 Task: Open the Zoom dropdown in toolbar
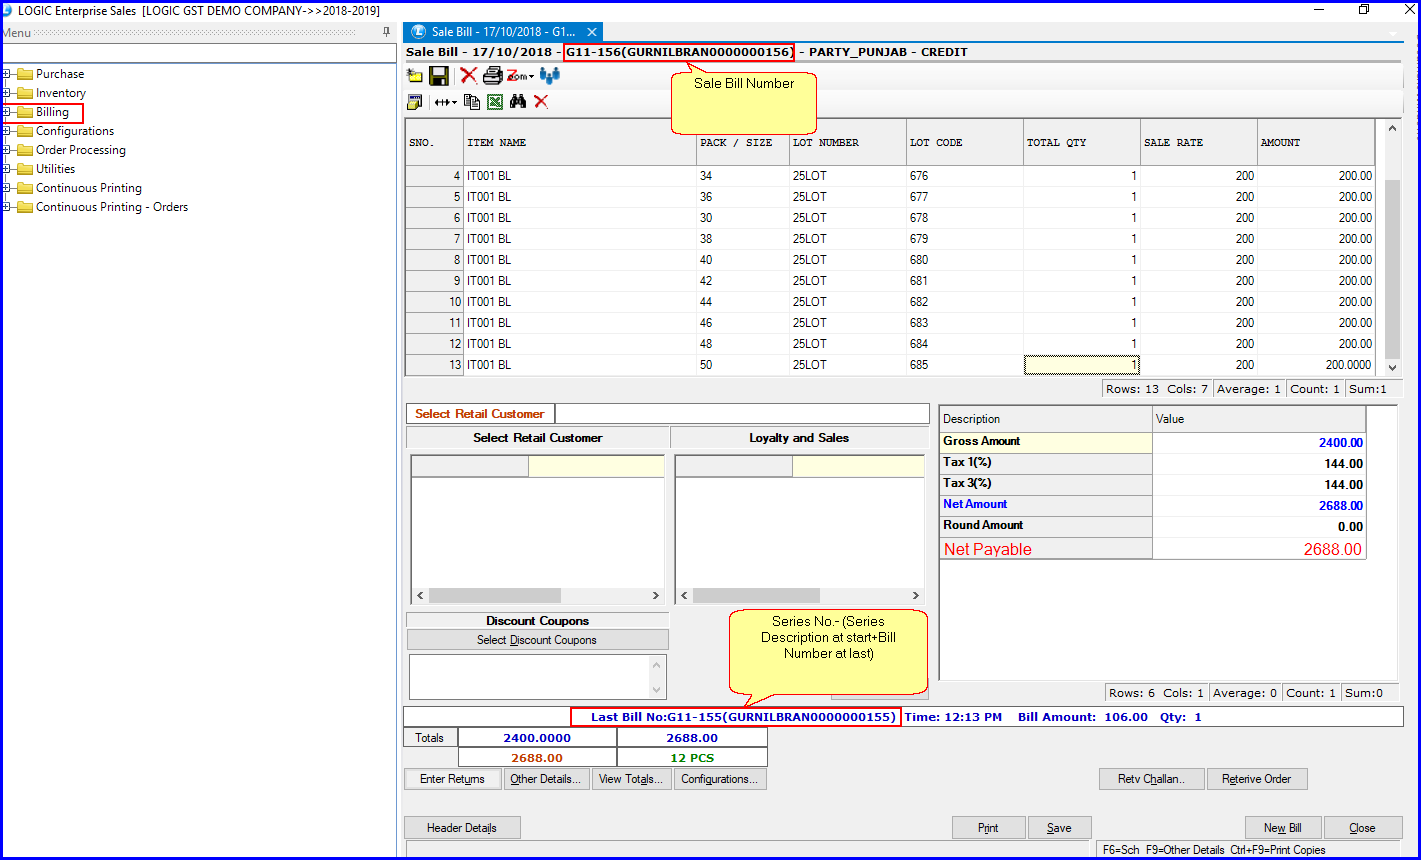519,76
